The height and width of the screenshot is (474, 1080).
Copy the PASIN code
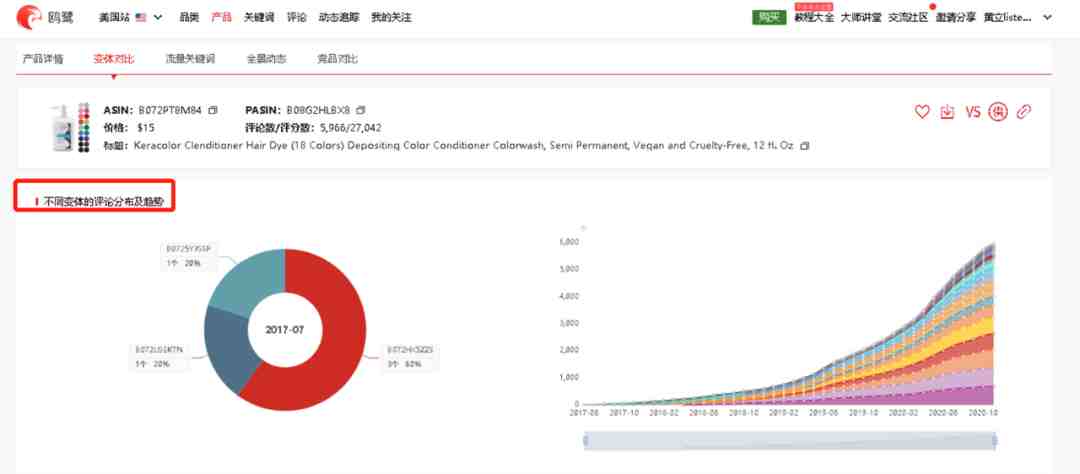click(x=361, y=110)
